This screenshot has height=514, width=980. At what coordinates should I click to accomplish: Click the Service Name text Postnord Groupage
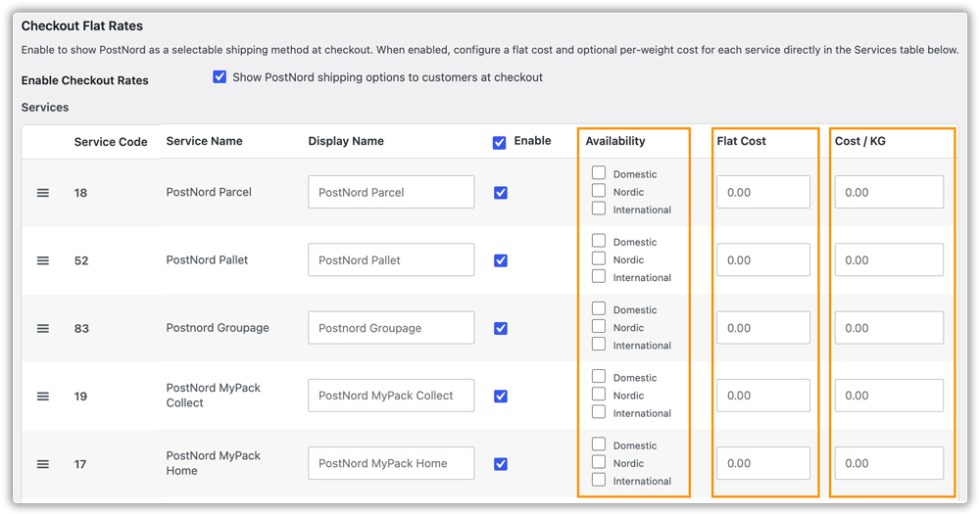click(218, 328)
